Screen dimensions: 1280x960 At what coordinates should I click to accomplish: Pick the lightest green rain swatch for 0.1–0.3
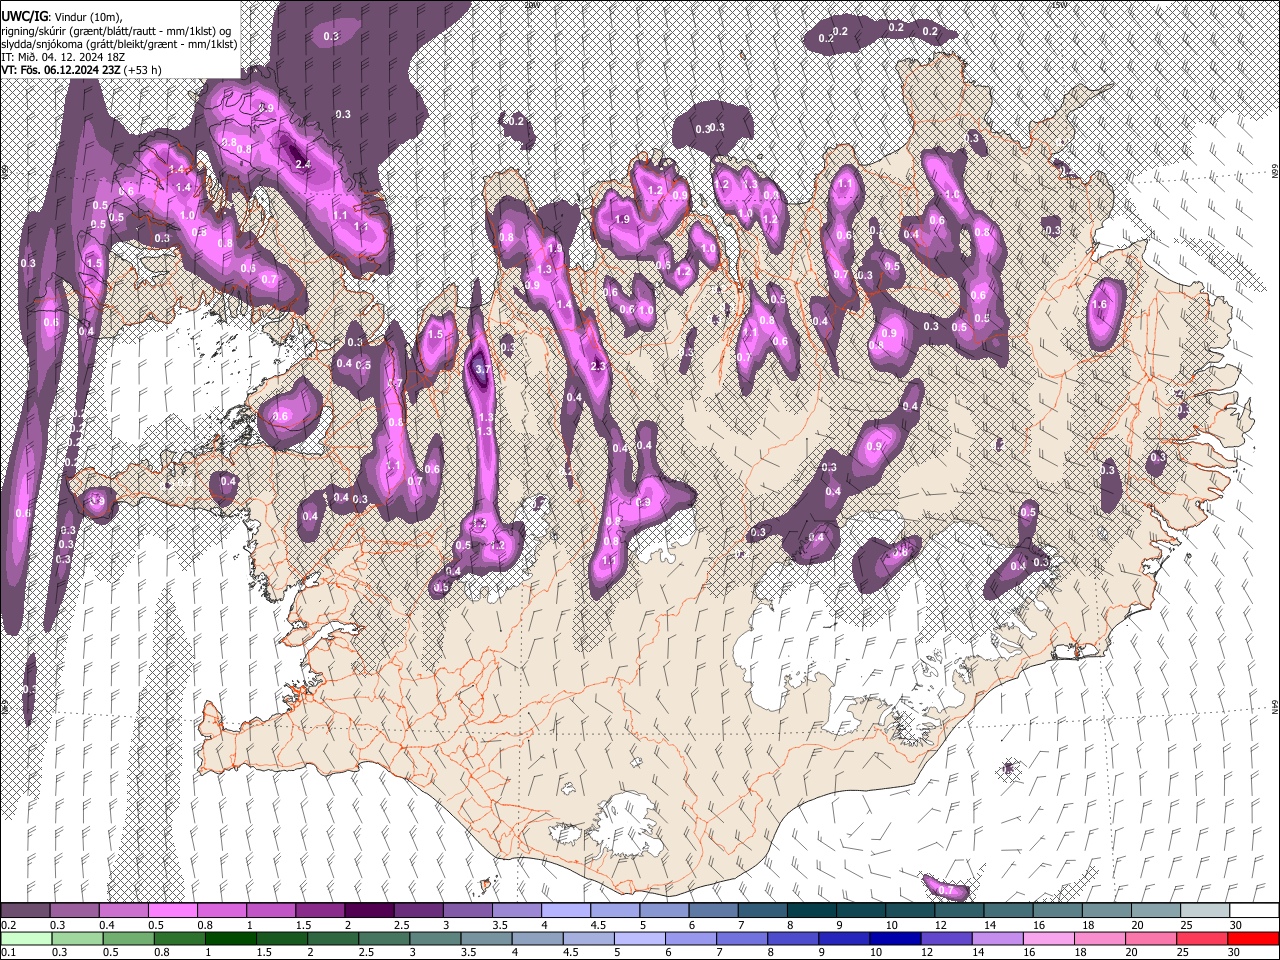[25, 938]
